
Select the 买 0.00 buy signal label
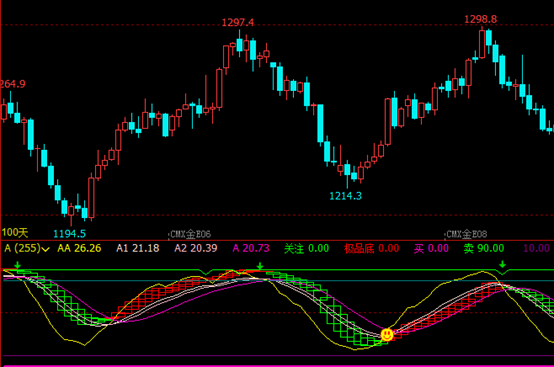[431, 248]
